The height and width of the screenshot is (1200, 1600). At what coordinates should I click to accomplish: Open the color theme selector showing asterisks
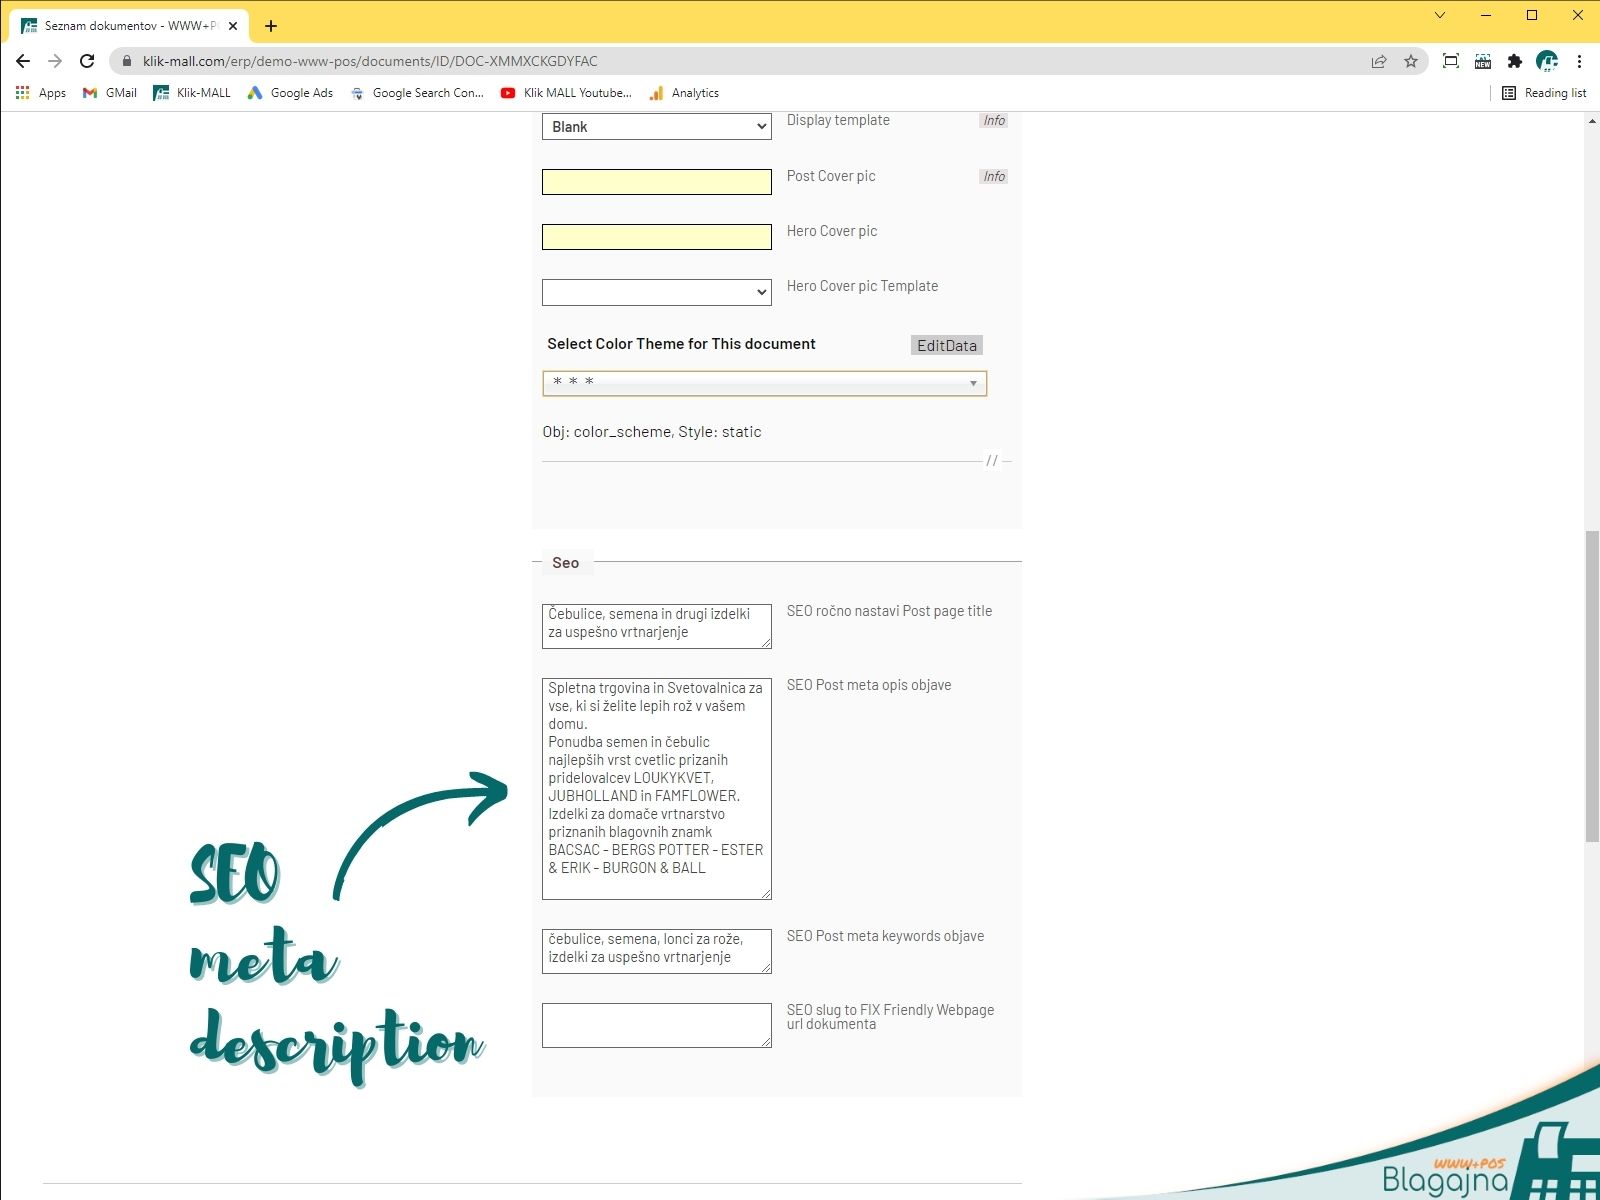coord(765,383)
